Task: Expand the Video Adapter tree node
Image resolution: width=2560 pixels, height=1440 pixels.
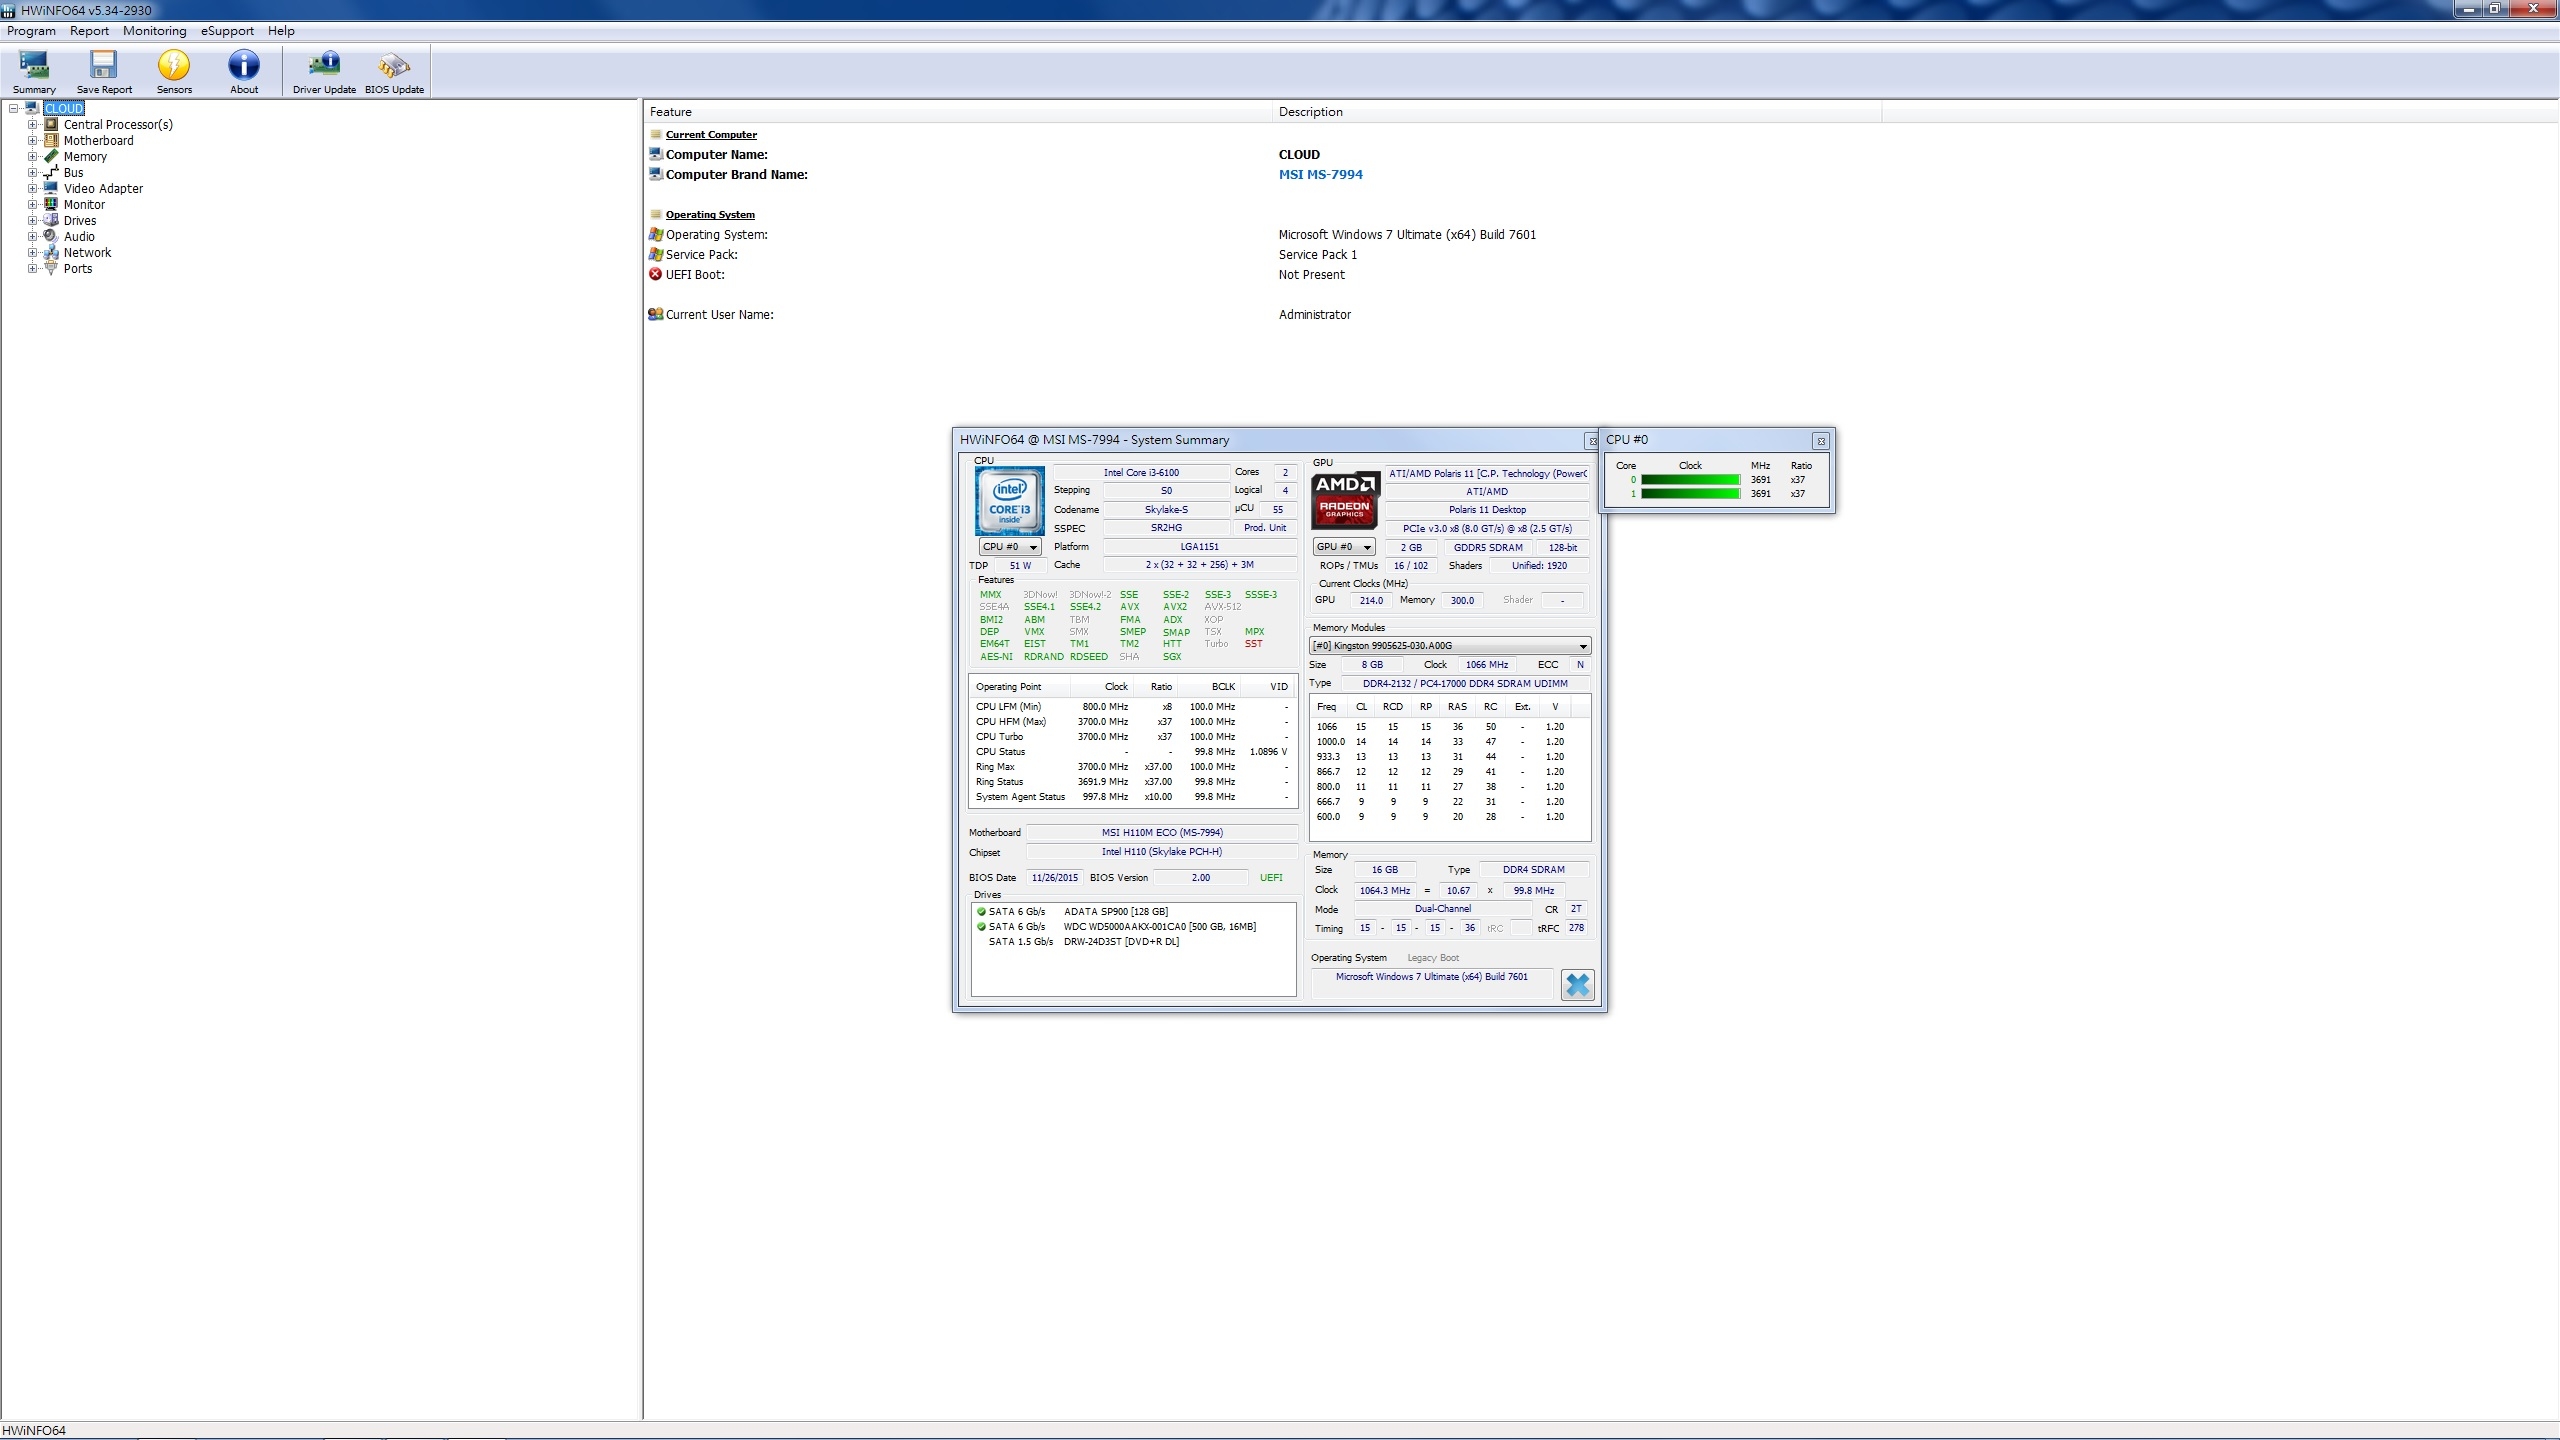Action: [x=33, y=189]
